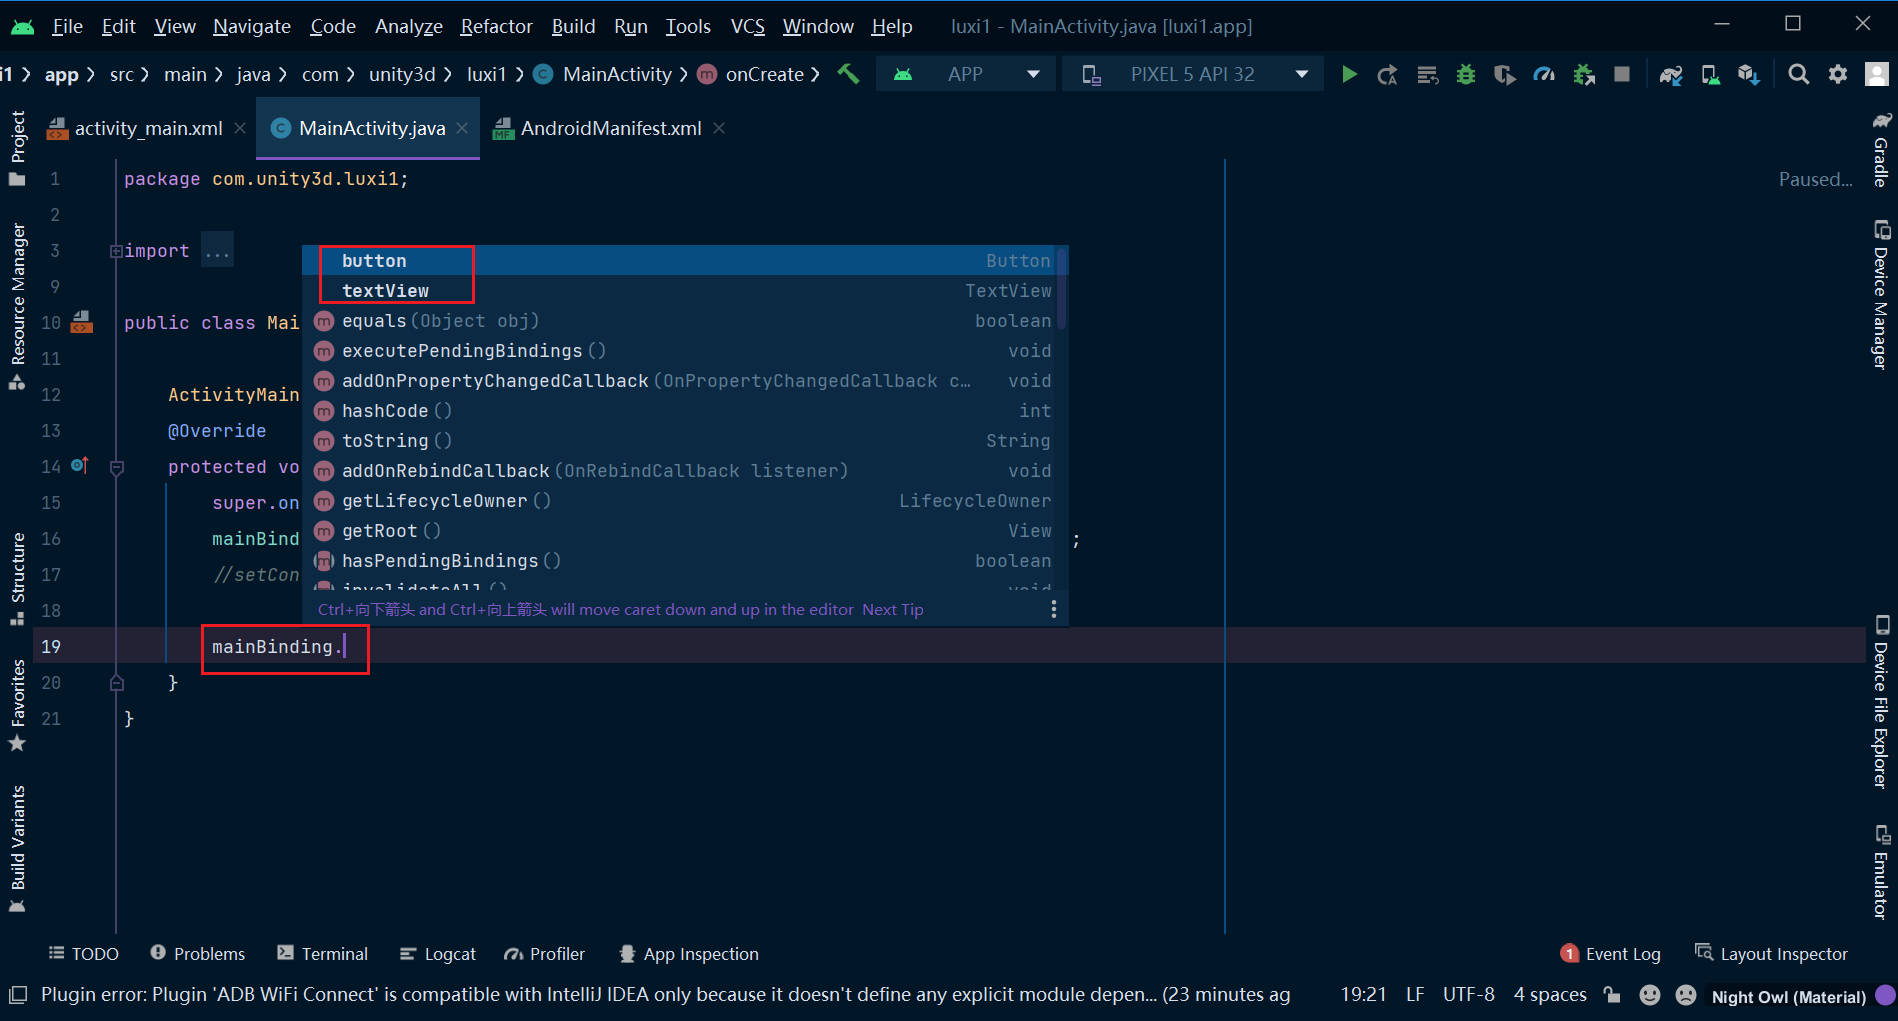This screenshot has width=1898, height=1021.
Task: Open the Gradle side panel
Action: coord(1880,149)
